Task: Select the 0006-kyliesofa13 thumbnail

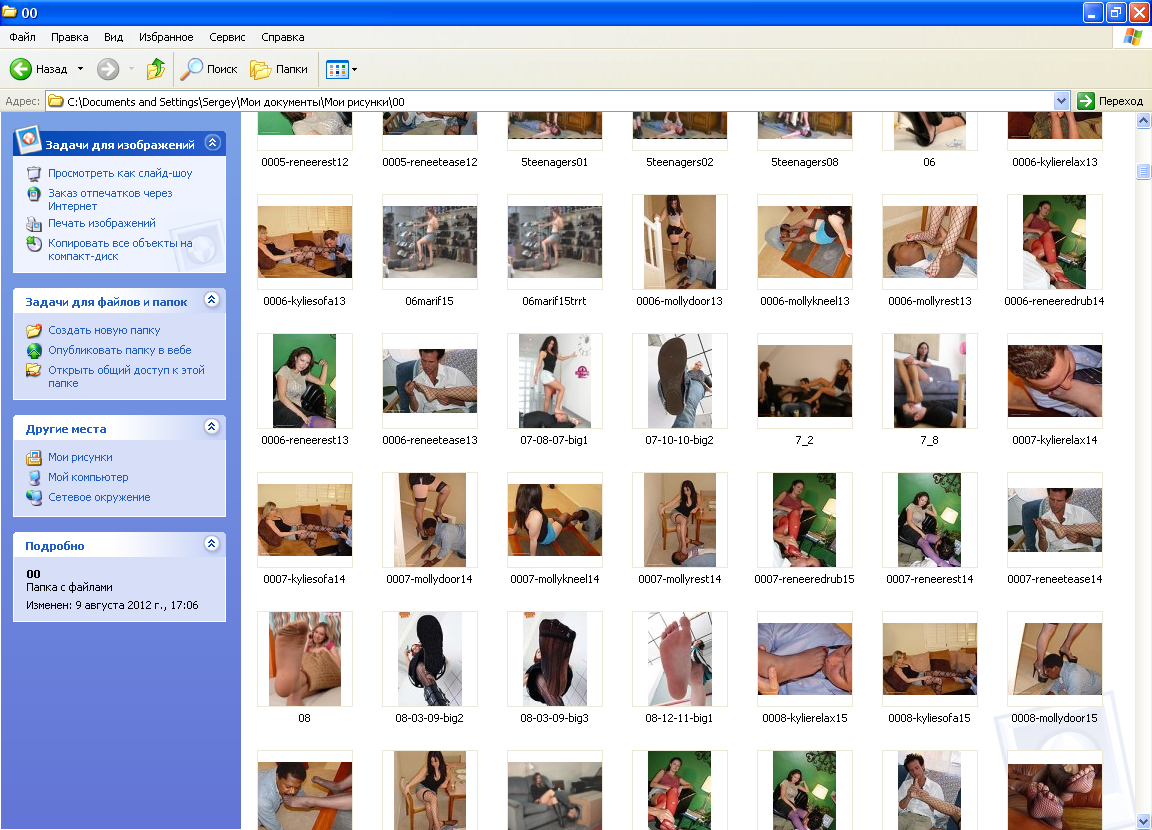Action: click(x=305, y=242)
